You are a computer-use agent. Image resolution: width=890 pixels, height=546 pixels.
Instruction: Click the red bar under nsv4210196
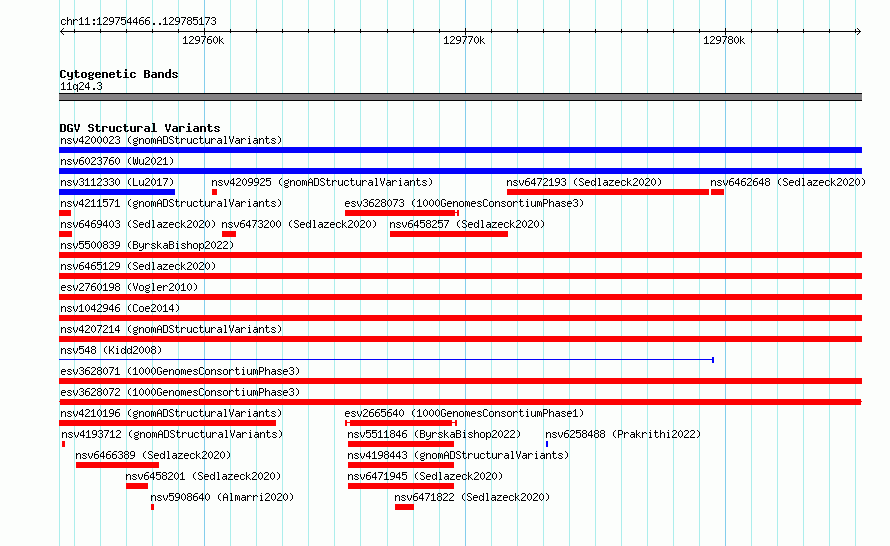[x=167, y=423]
